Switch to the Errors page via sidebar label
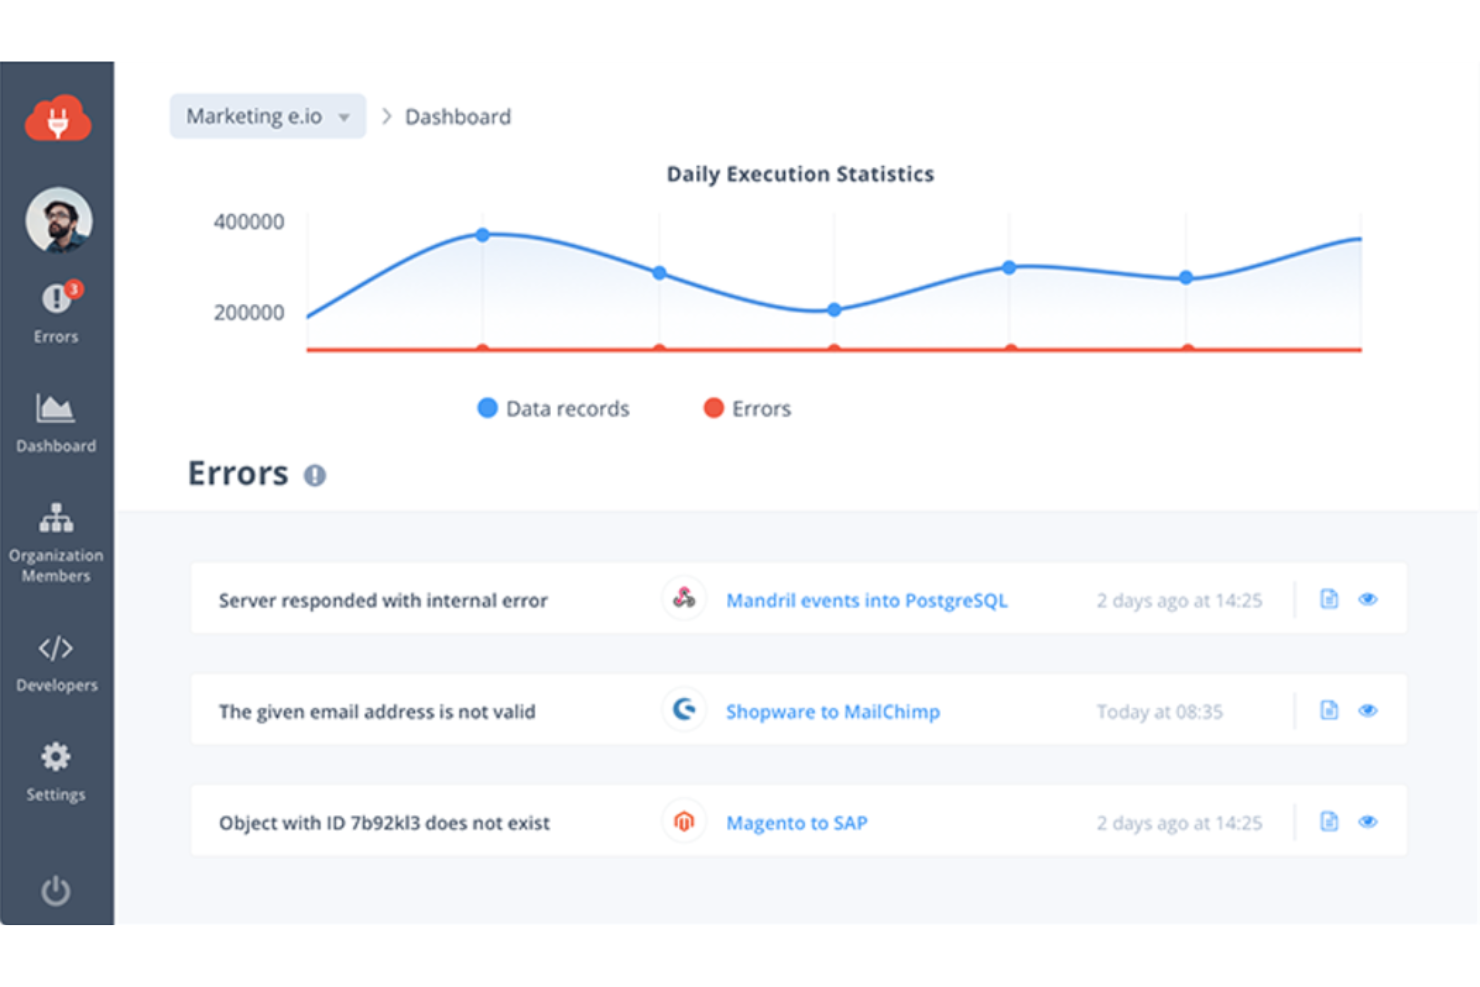This screenshot has width=1480, height=987. pos(55,337)
